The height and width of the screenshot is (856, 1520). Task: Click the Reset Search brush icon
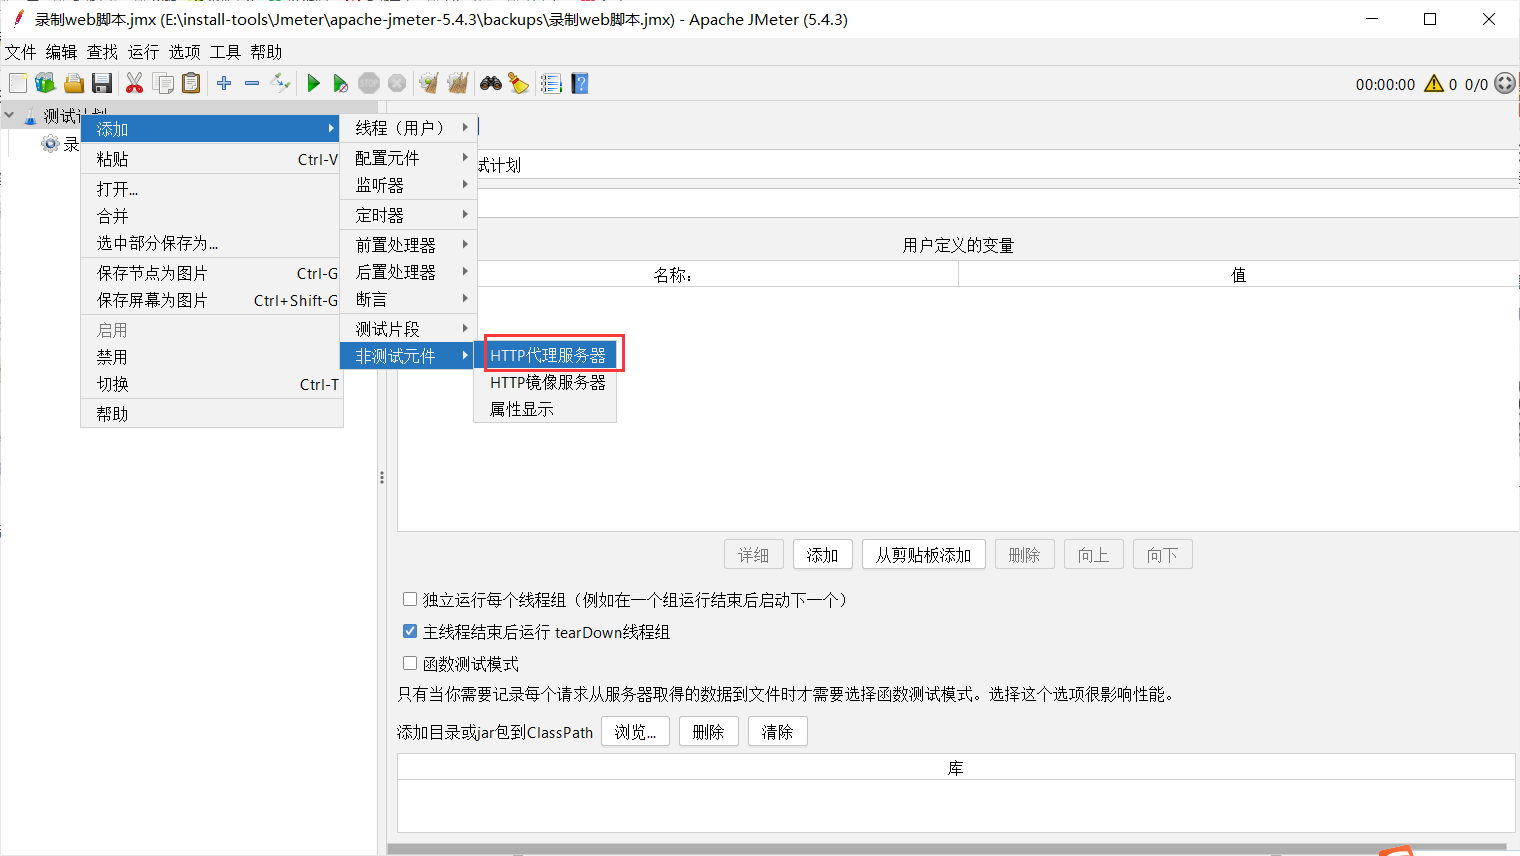click(x=518, y=84)
